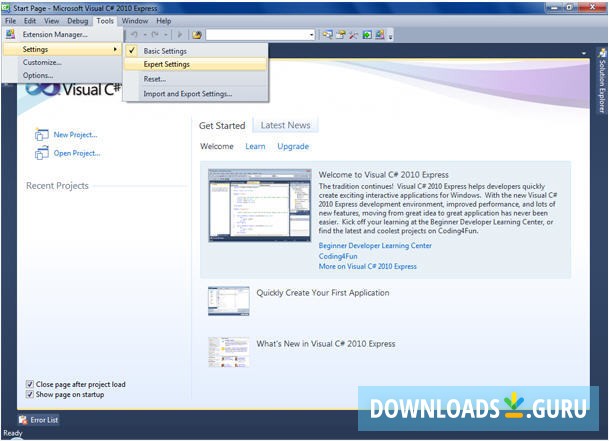
Task: Open the toolbar options overflow arrow
Action: tap(390, 36)
